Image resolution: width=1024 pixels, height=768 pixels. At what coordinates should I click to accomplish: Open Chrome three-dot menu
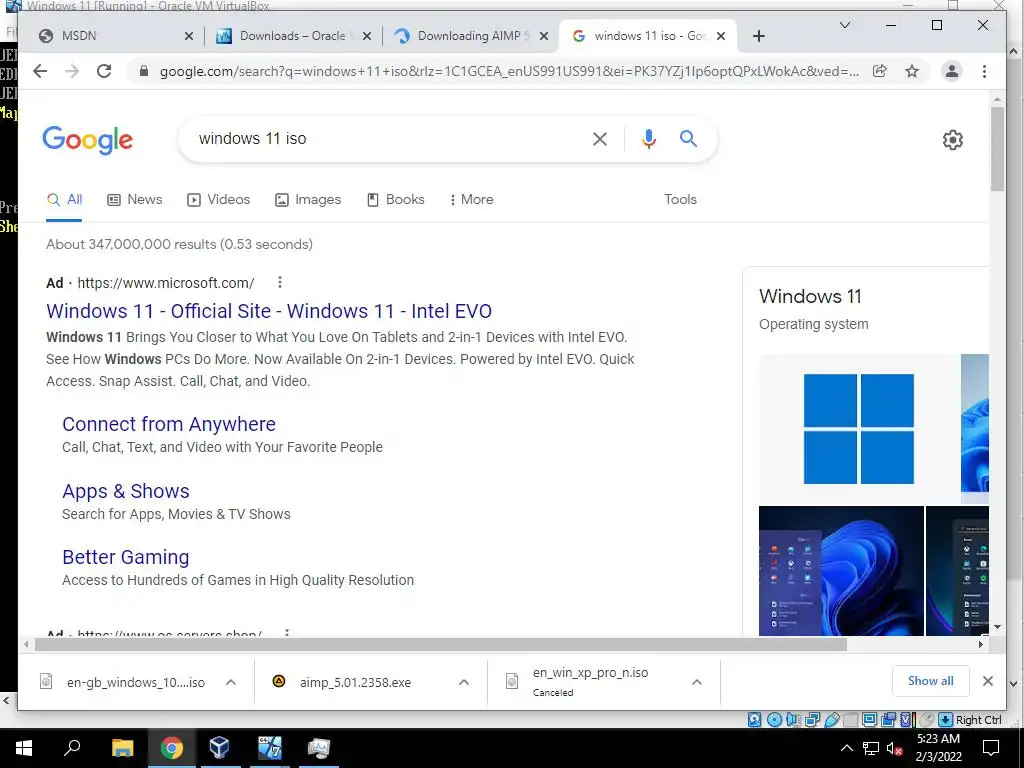[984, 71]
